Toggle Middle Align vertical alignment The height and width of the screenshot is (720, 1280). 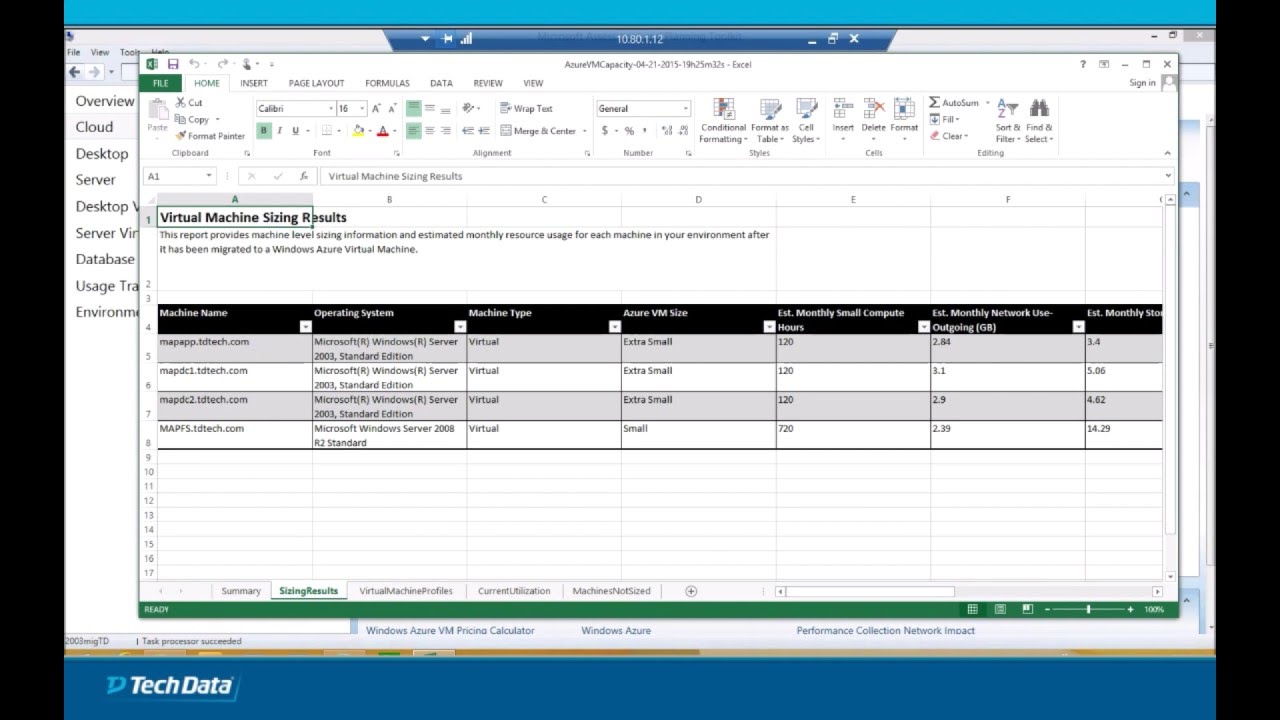click(429, 108)
